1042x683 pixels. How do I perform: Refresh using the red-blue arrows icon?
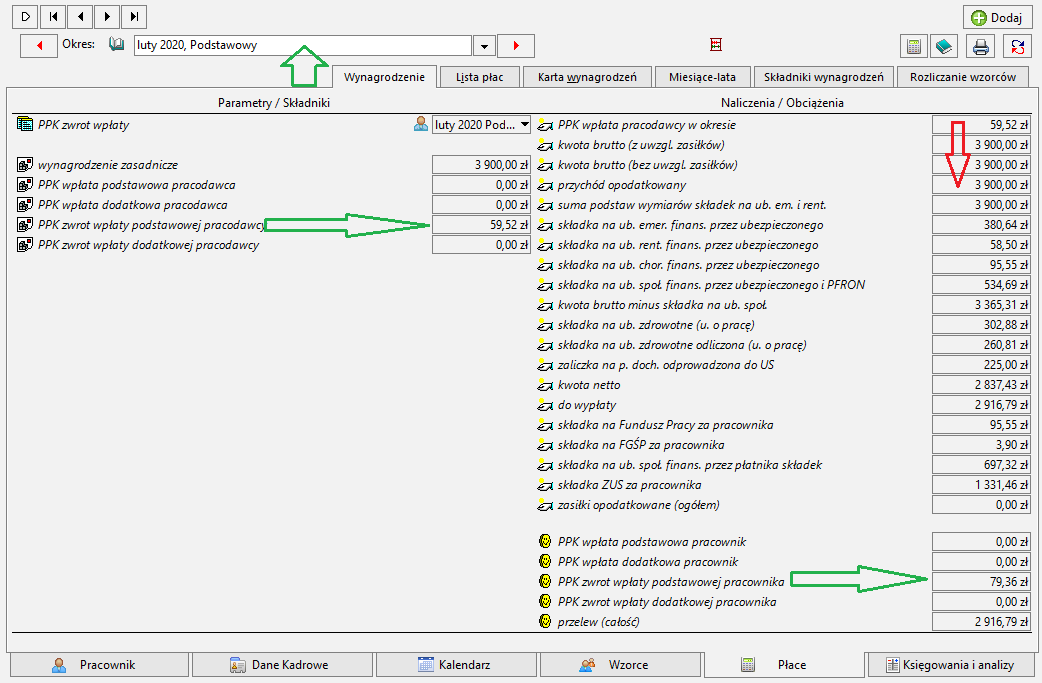click(x=1017, y=47)
